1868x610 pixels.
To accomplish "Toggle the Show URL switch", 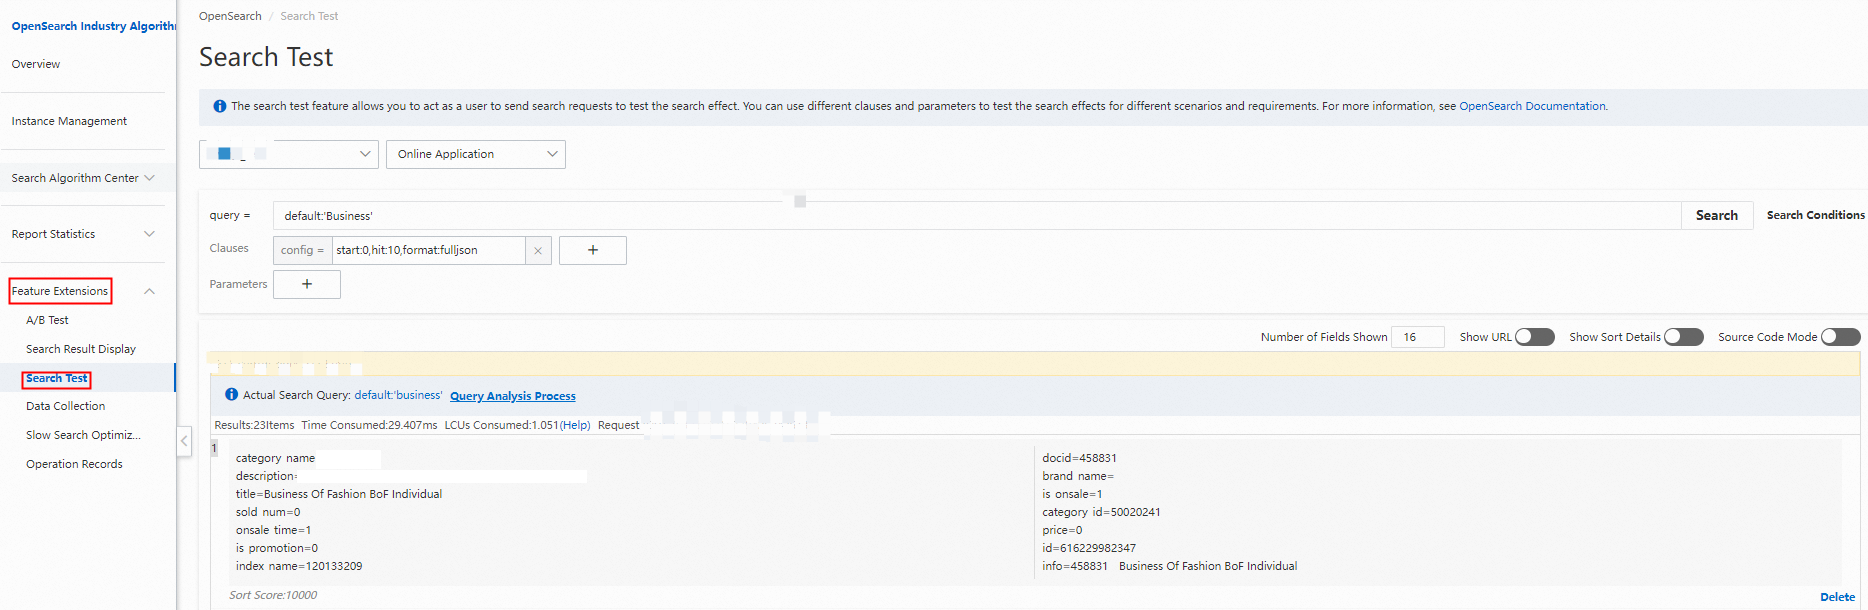I will coord(1535,337).
